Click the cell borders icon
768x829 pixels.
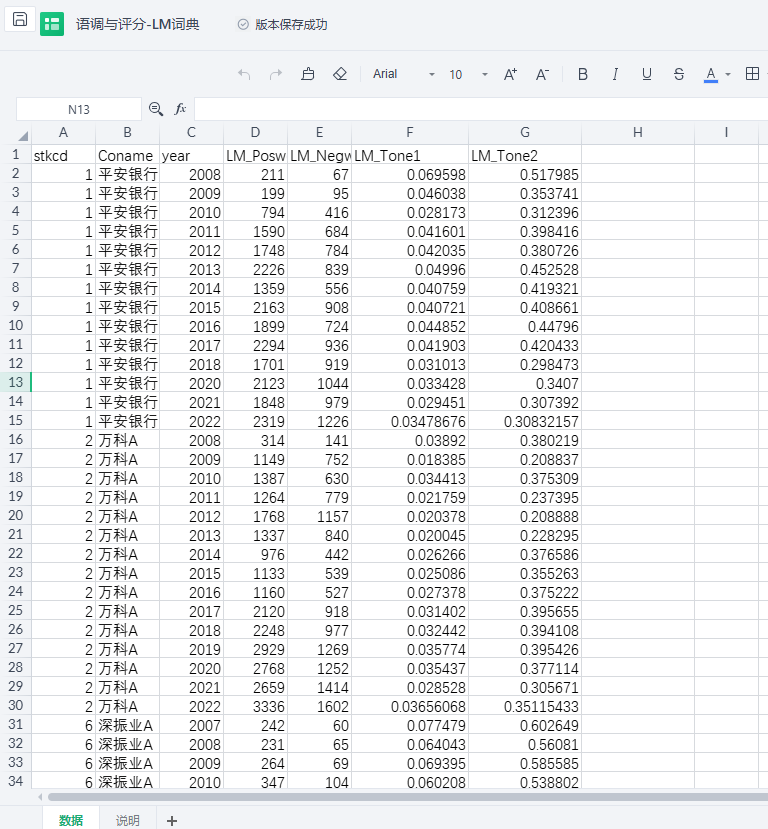click(x=752, y=74)
